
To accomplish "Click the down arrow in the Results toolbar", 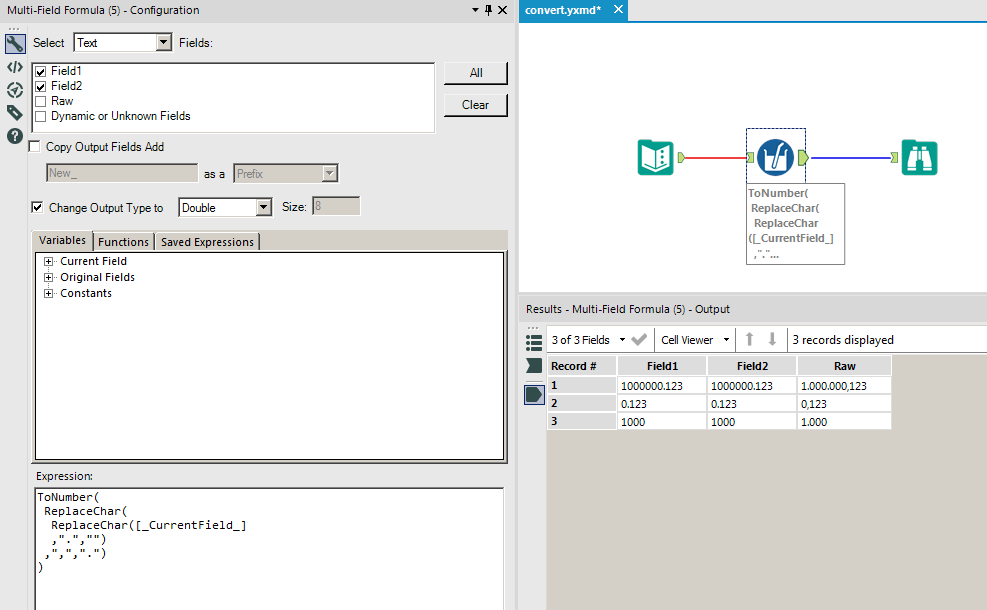I will tap(768, 339).
